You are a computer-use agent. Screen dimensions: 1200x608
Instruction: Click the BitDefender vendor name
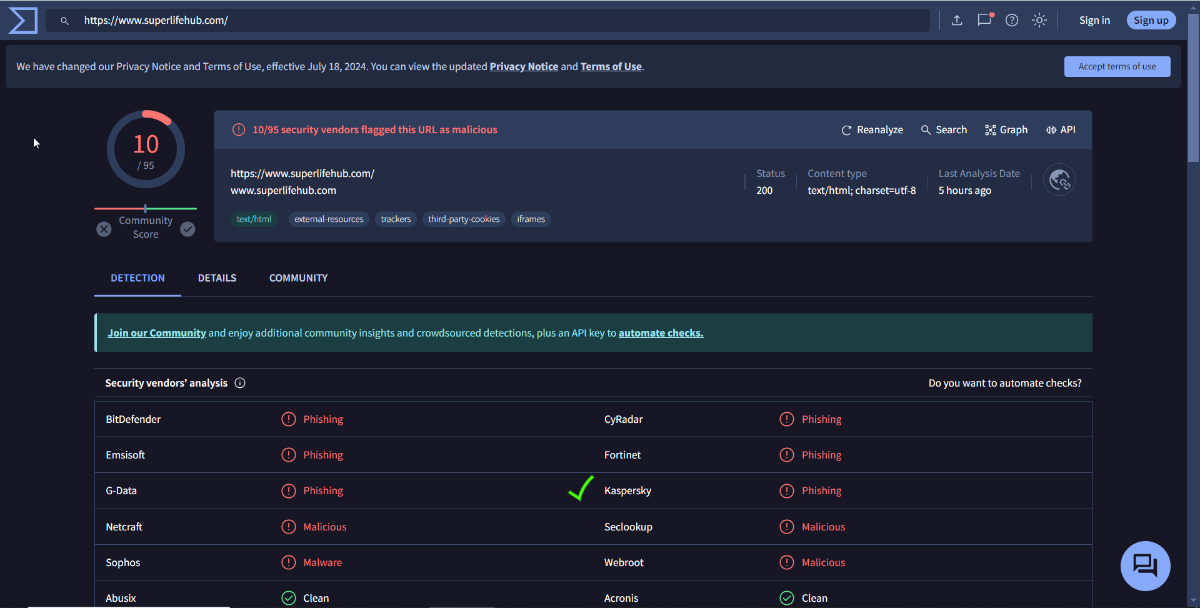pyautogui.click(x=133, y=419)
